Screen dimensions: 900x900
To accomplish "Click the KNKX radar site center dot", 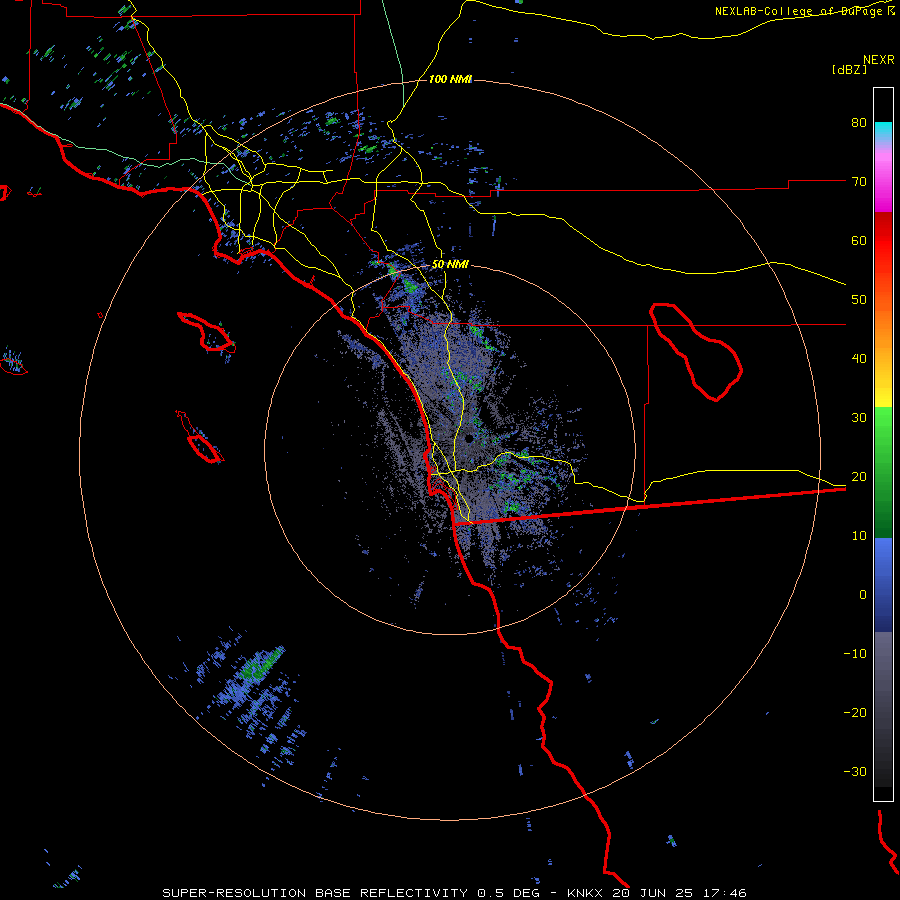I will point(469,439).
